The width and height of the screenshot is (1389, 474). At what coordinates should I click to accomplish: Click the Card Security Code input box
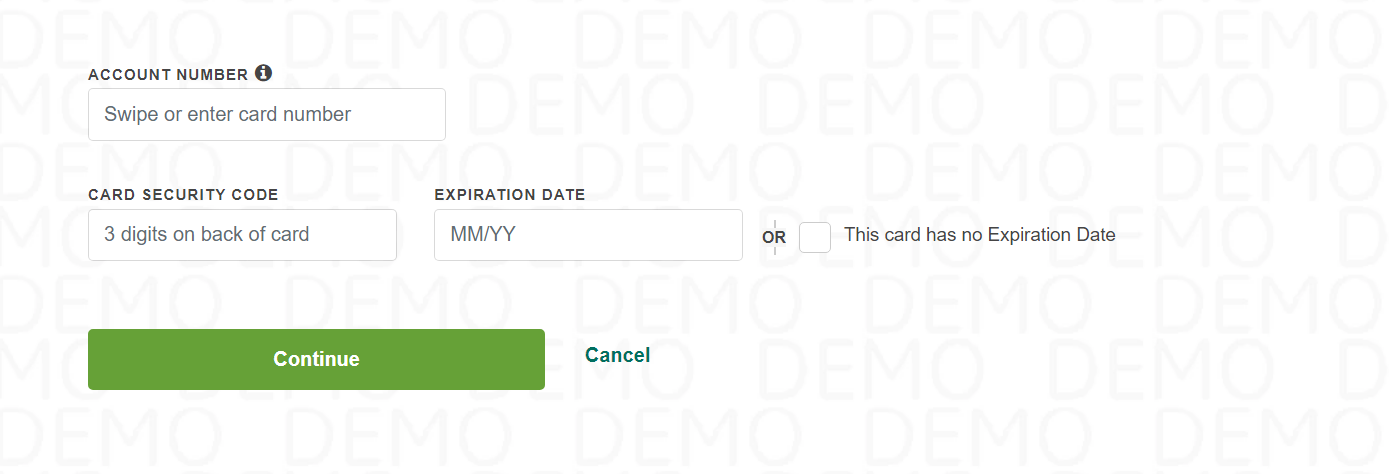[x=242, y=235]
